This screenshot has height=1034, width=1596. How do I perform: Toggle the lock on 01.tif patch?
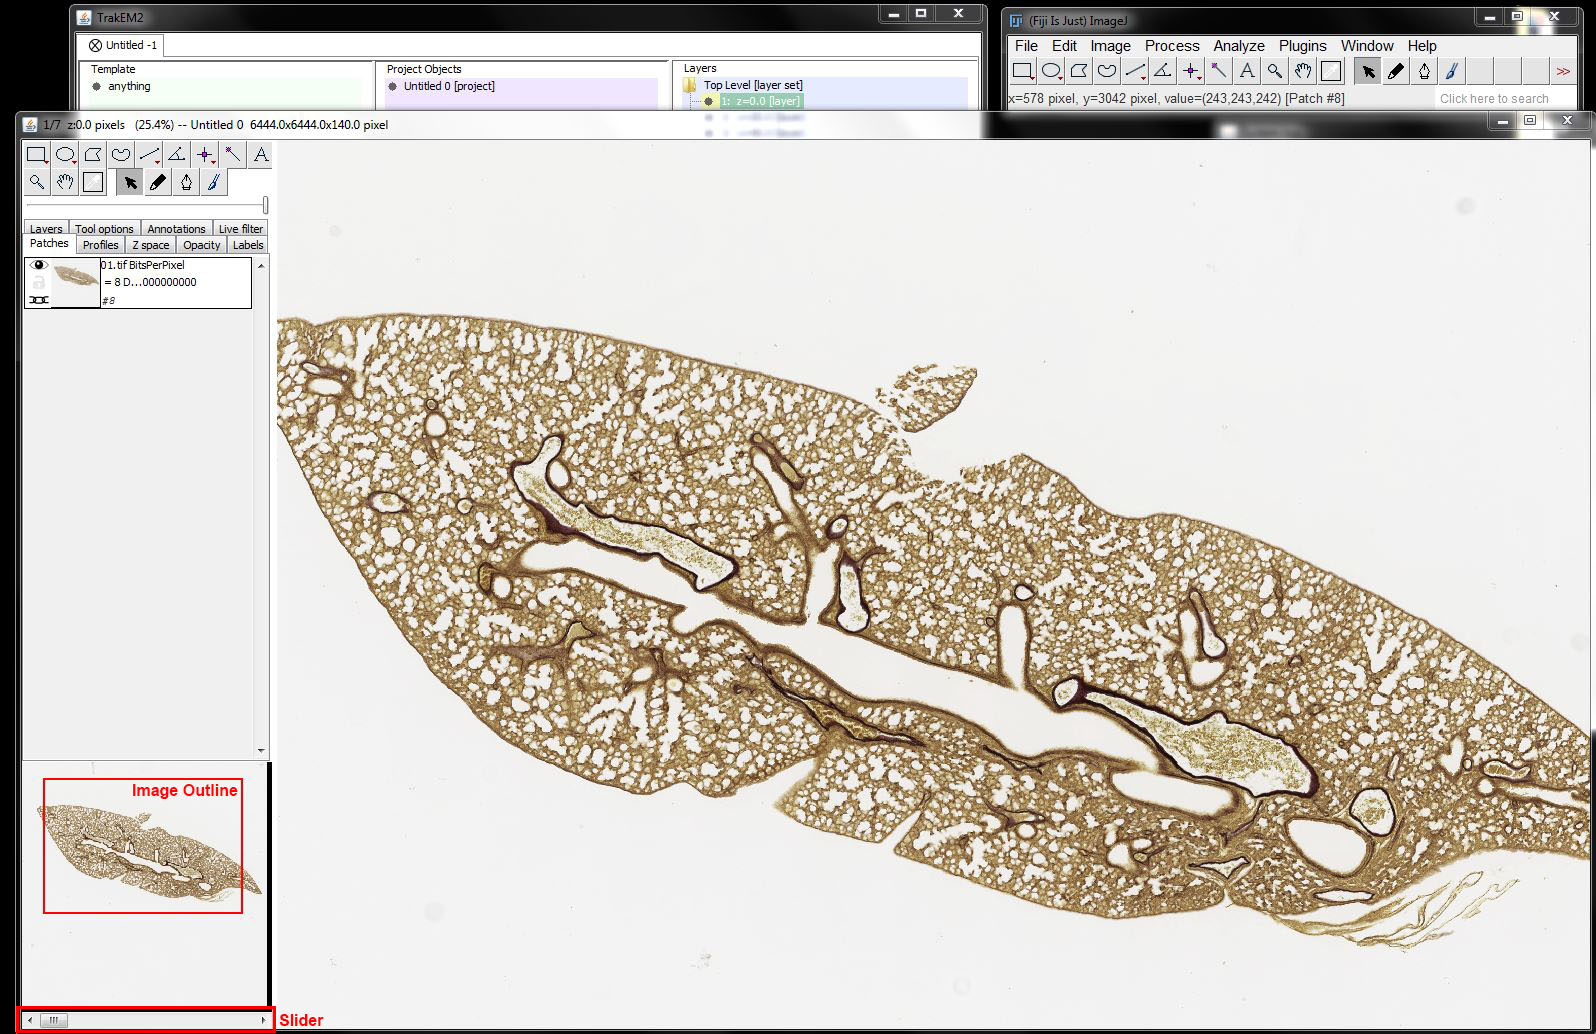pyautogui.click(x=39, y=283)
